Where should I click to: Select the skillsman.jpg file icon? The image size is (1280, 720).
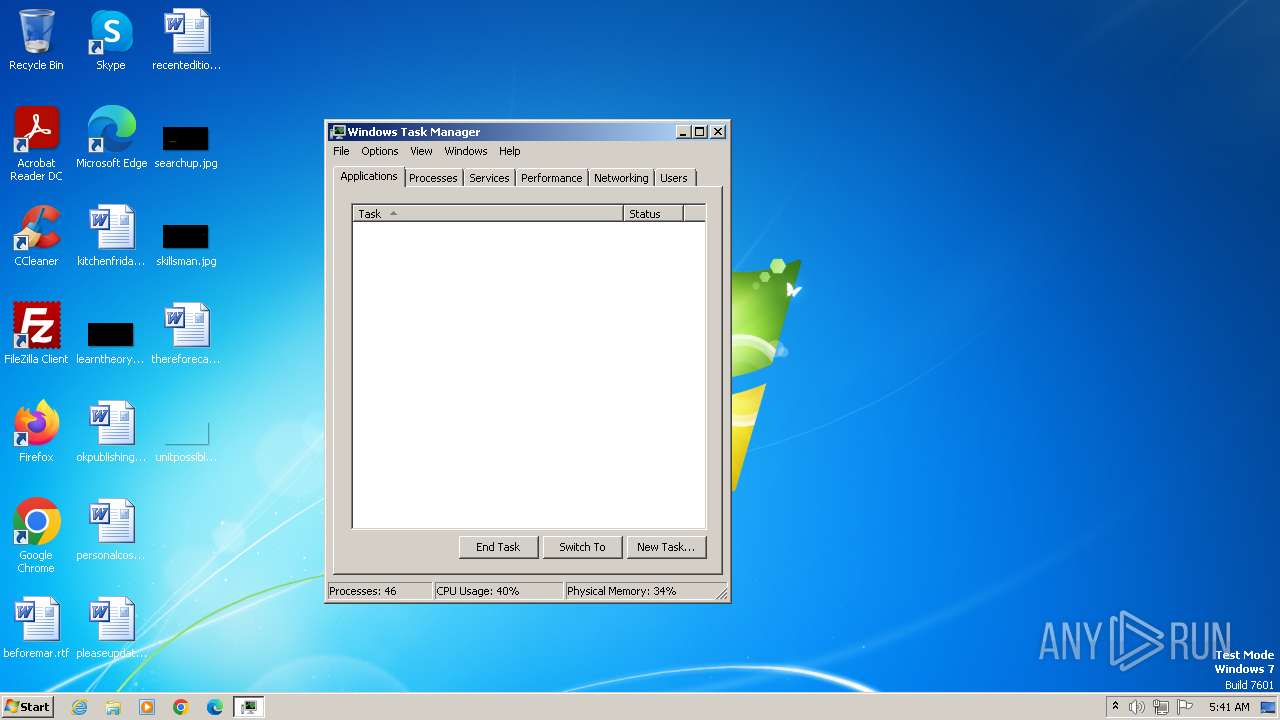(x=186, y=243)
